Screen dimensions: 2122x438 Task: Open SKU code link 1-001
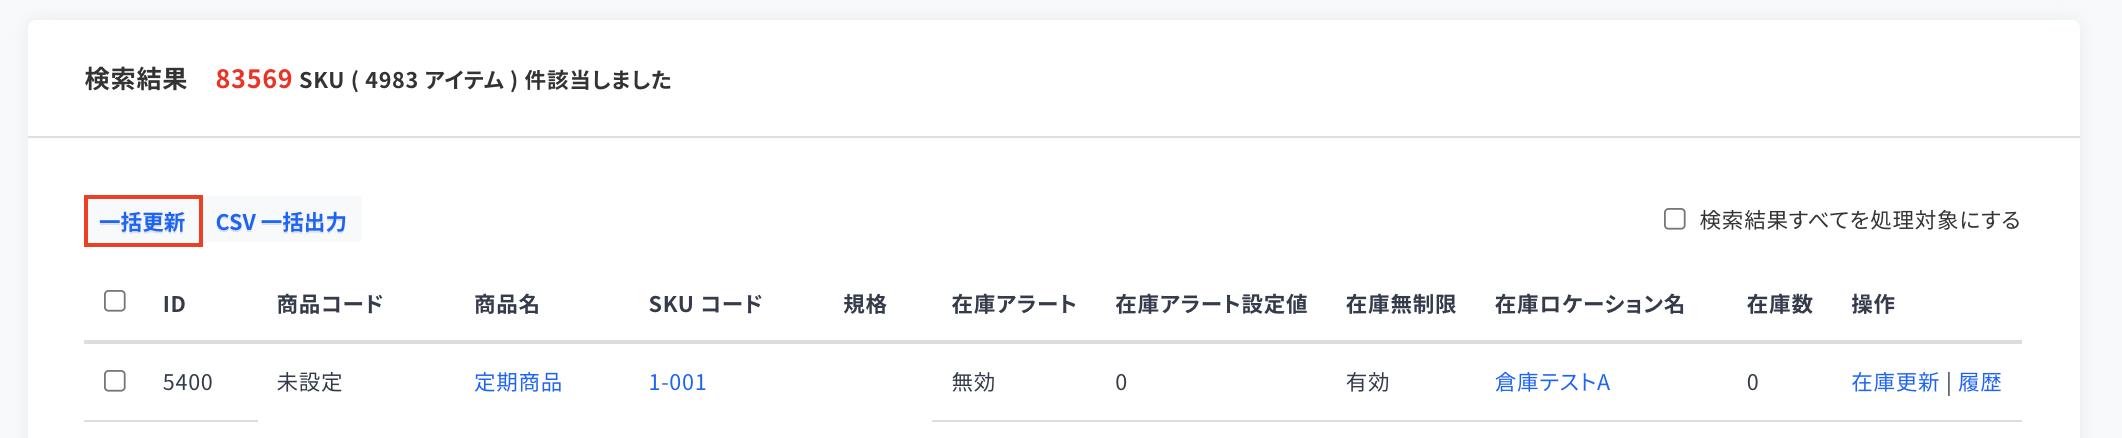[678, 382]
